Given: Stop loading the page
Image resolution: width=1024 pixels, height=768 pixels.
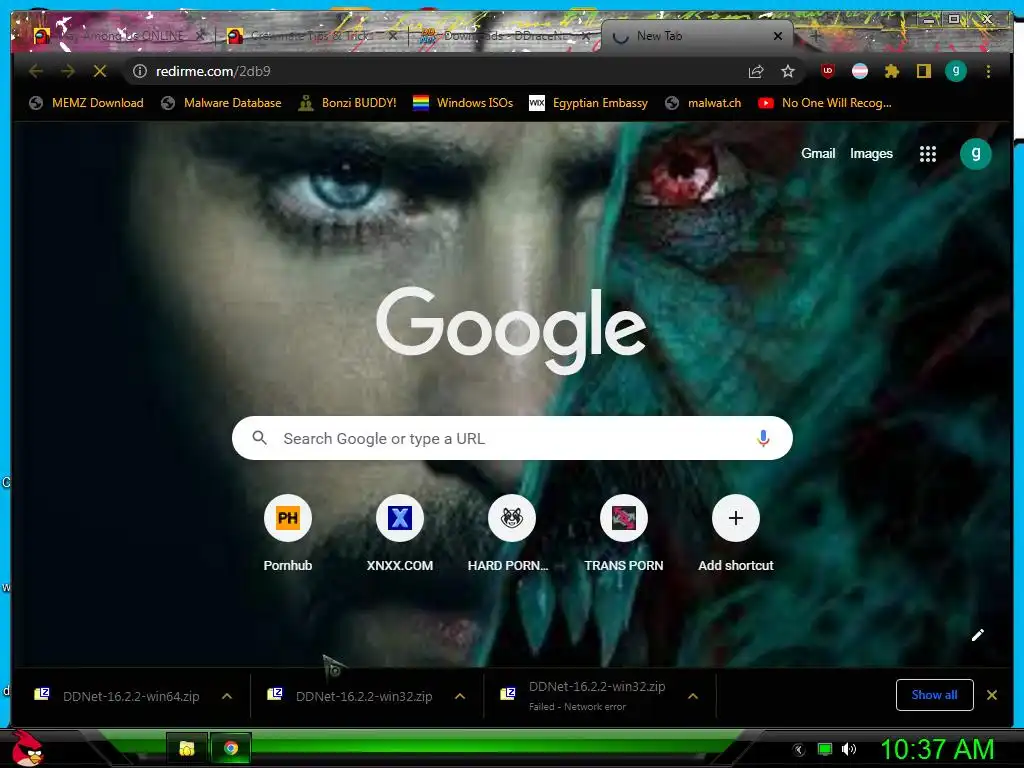Looking at the screenshot, I should (x=100, y=71).
